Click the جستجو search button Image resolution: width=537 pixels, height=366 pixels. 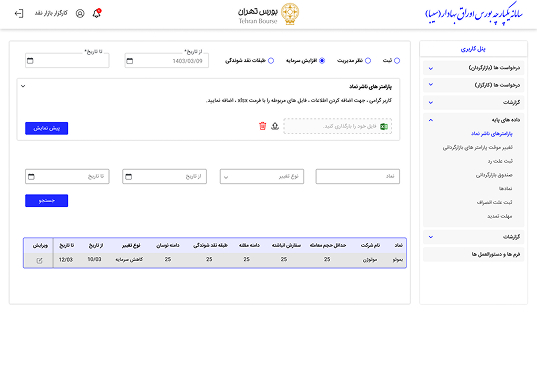pyautogui.click(x=47, y=201)
